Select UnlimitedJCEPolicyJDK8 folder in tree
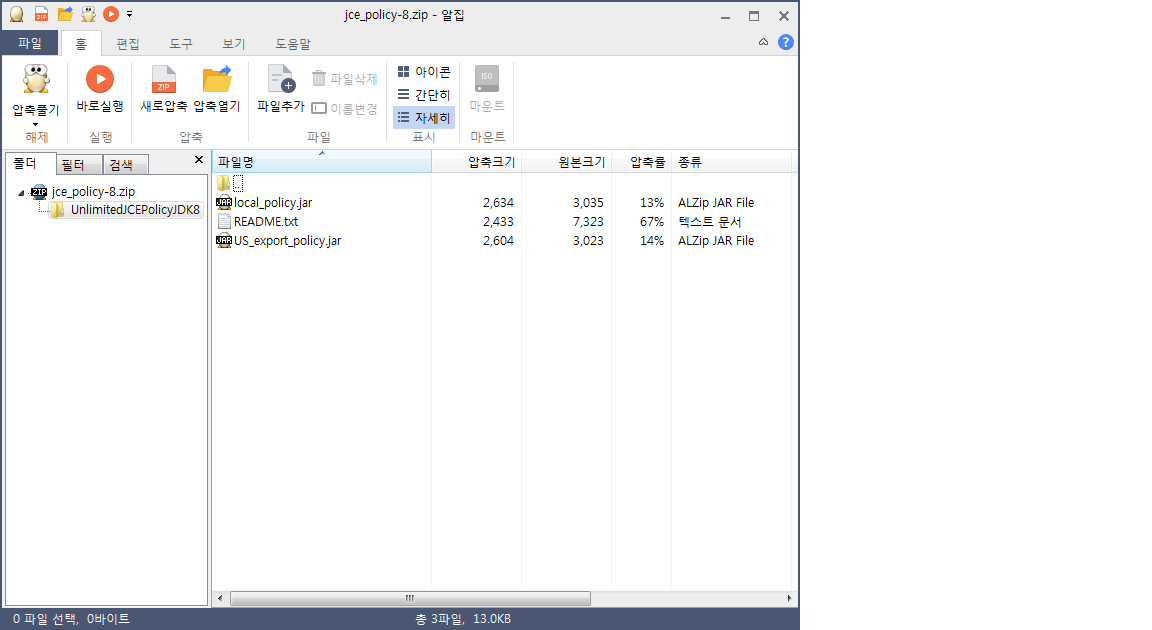The width and height of the screenshot is (1152, 630). (x=135, y=210)
